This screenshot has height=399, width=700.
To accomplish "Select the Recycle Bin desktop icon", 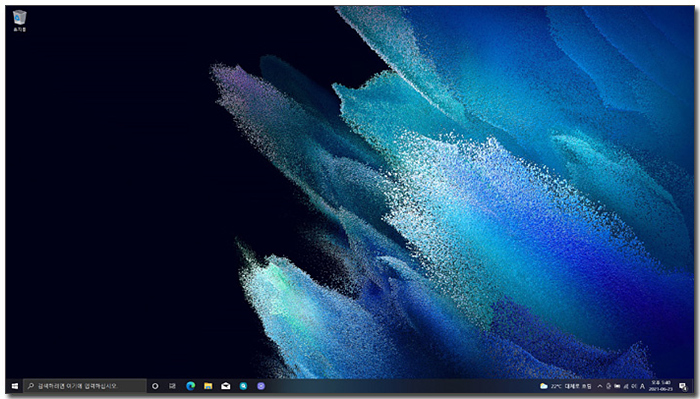I will [19, 21].
